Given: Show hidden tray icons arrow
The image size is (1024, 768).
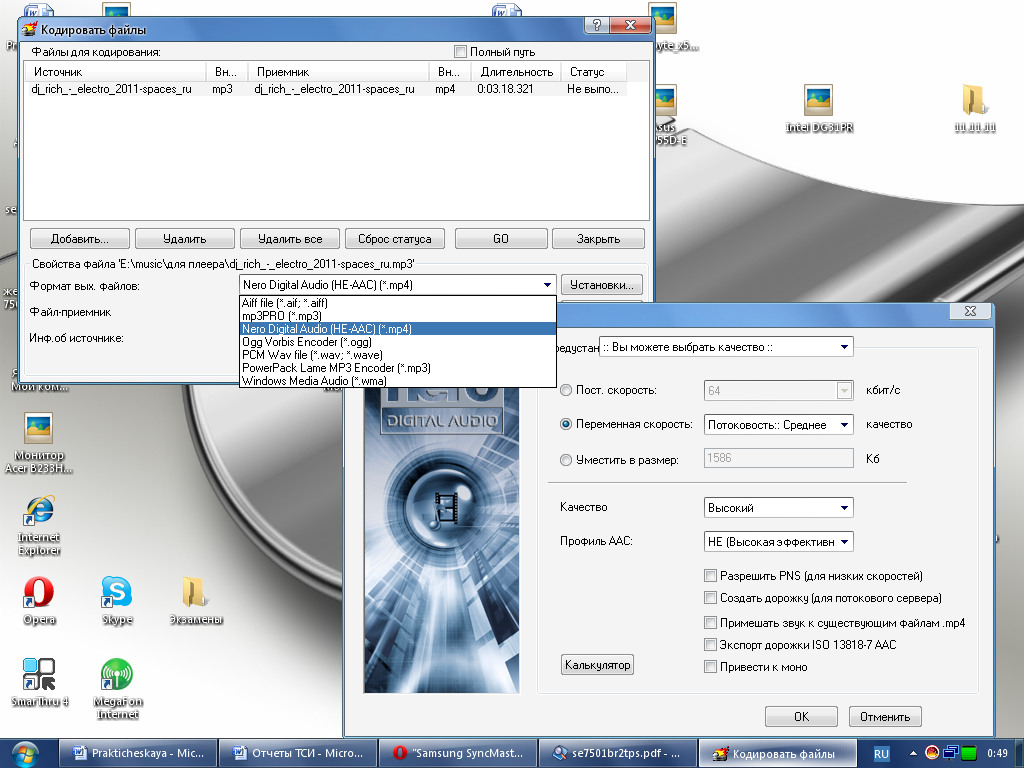Looking at the screenshot, I should pyautogui.click(x=913, y=754).
